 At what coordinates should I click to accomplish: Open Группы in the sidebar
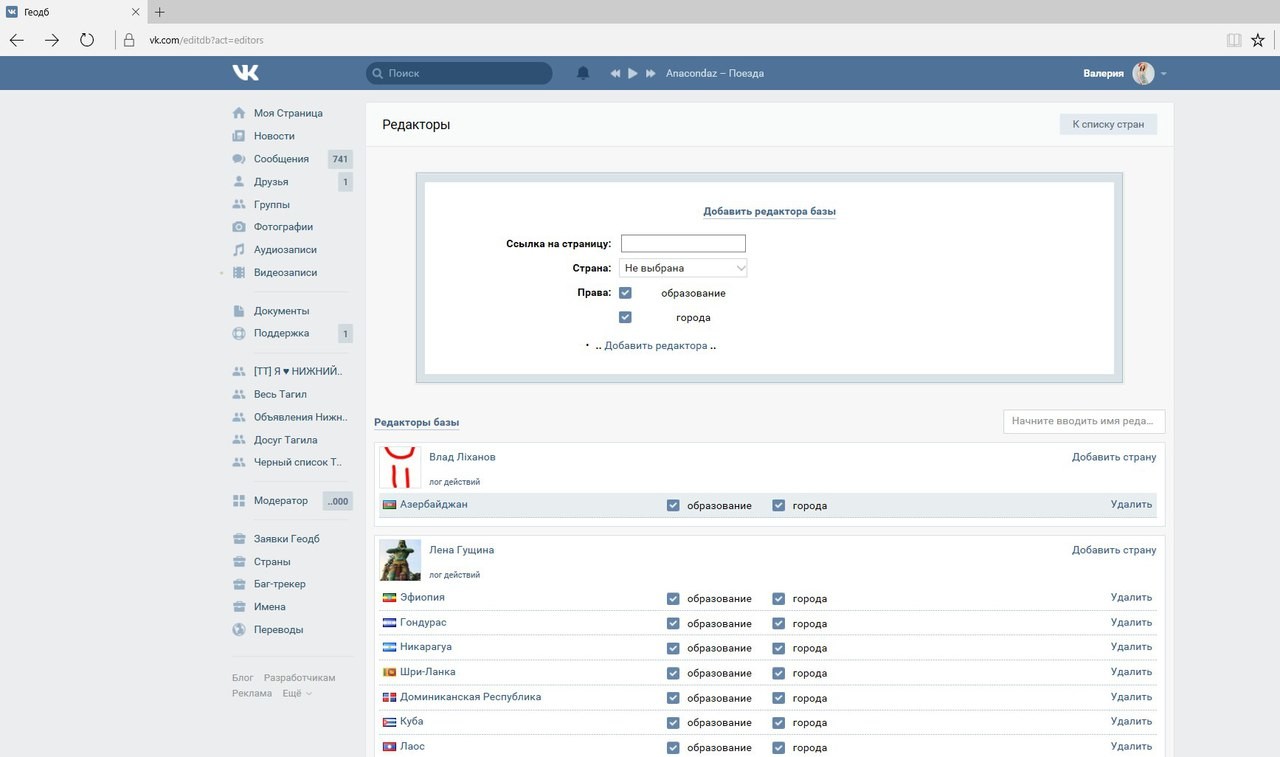(272, 204)
